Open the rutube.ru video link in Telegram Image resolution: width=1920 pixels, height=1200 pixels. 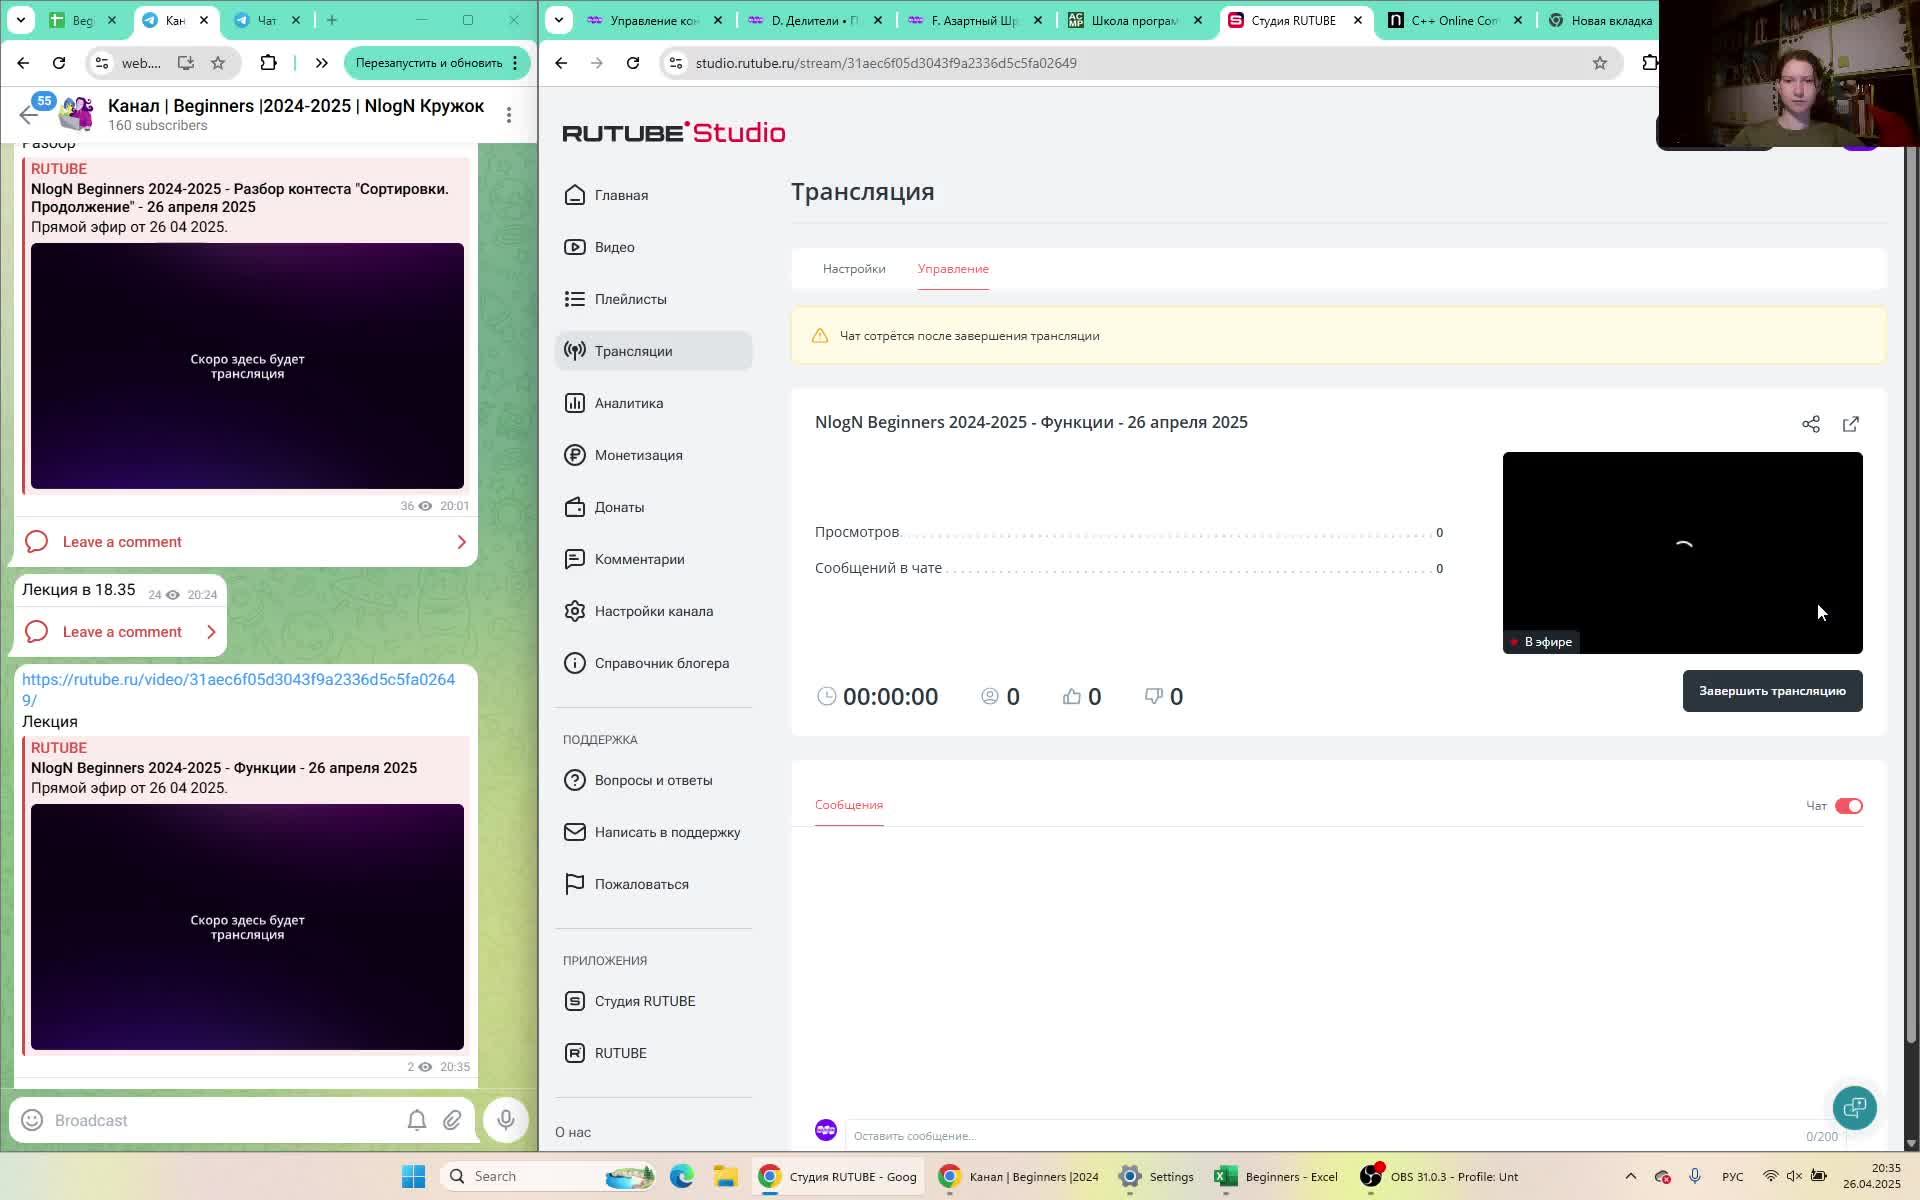(x=237, y=680)
